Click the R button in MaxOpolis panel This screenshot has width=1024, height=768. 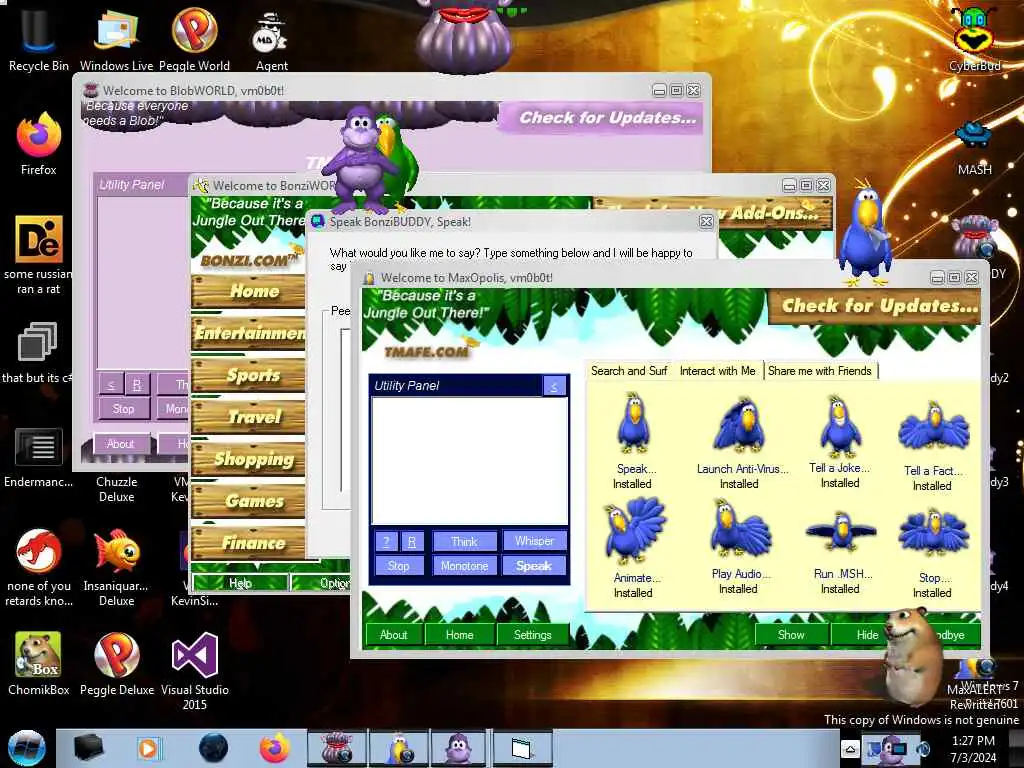click(411, 541)
